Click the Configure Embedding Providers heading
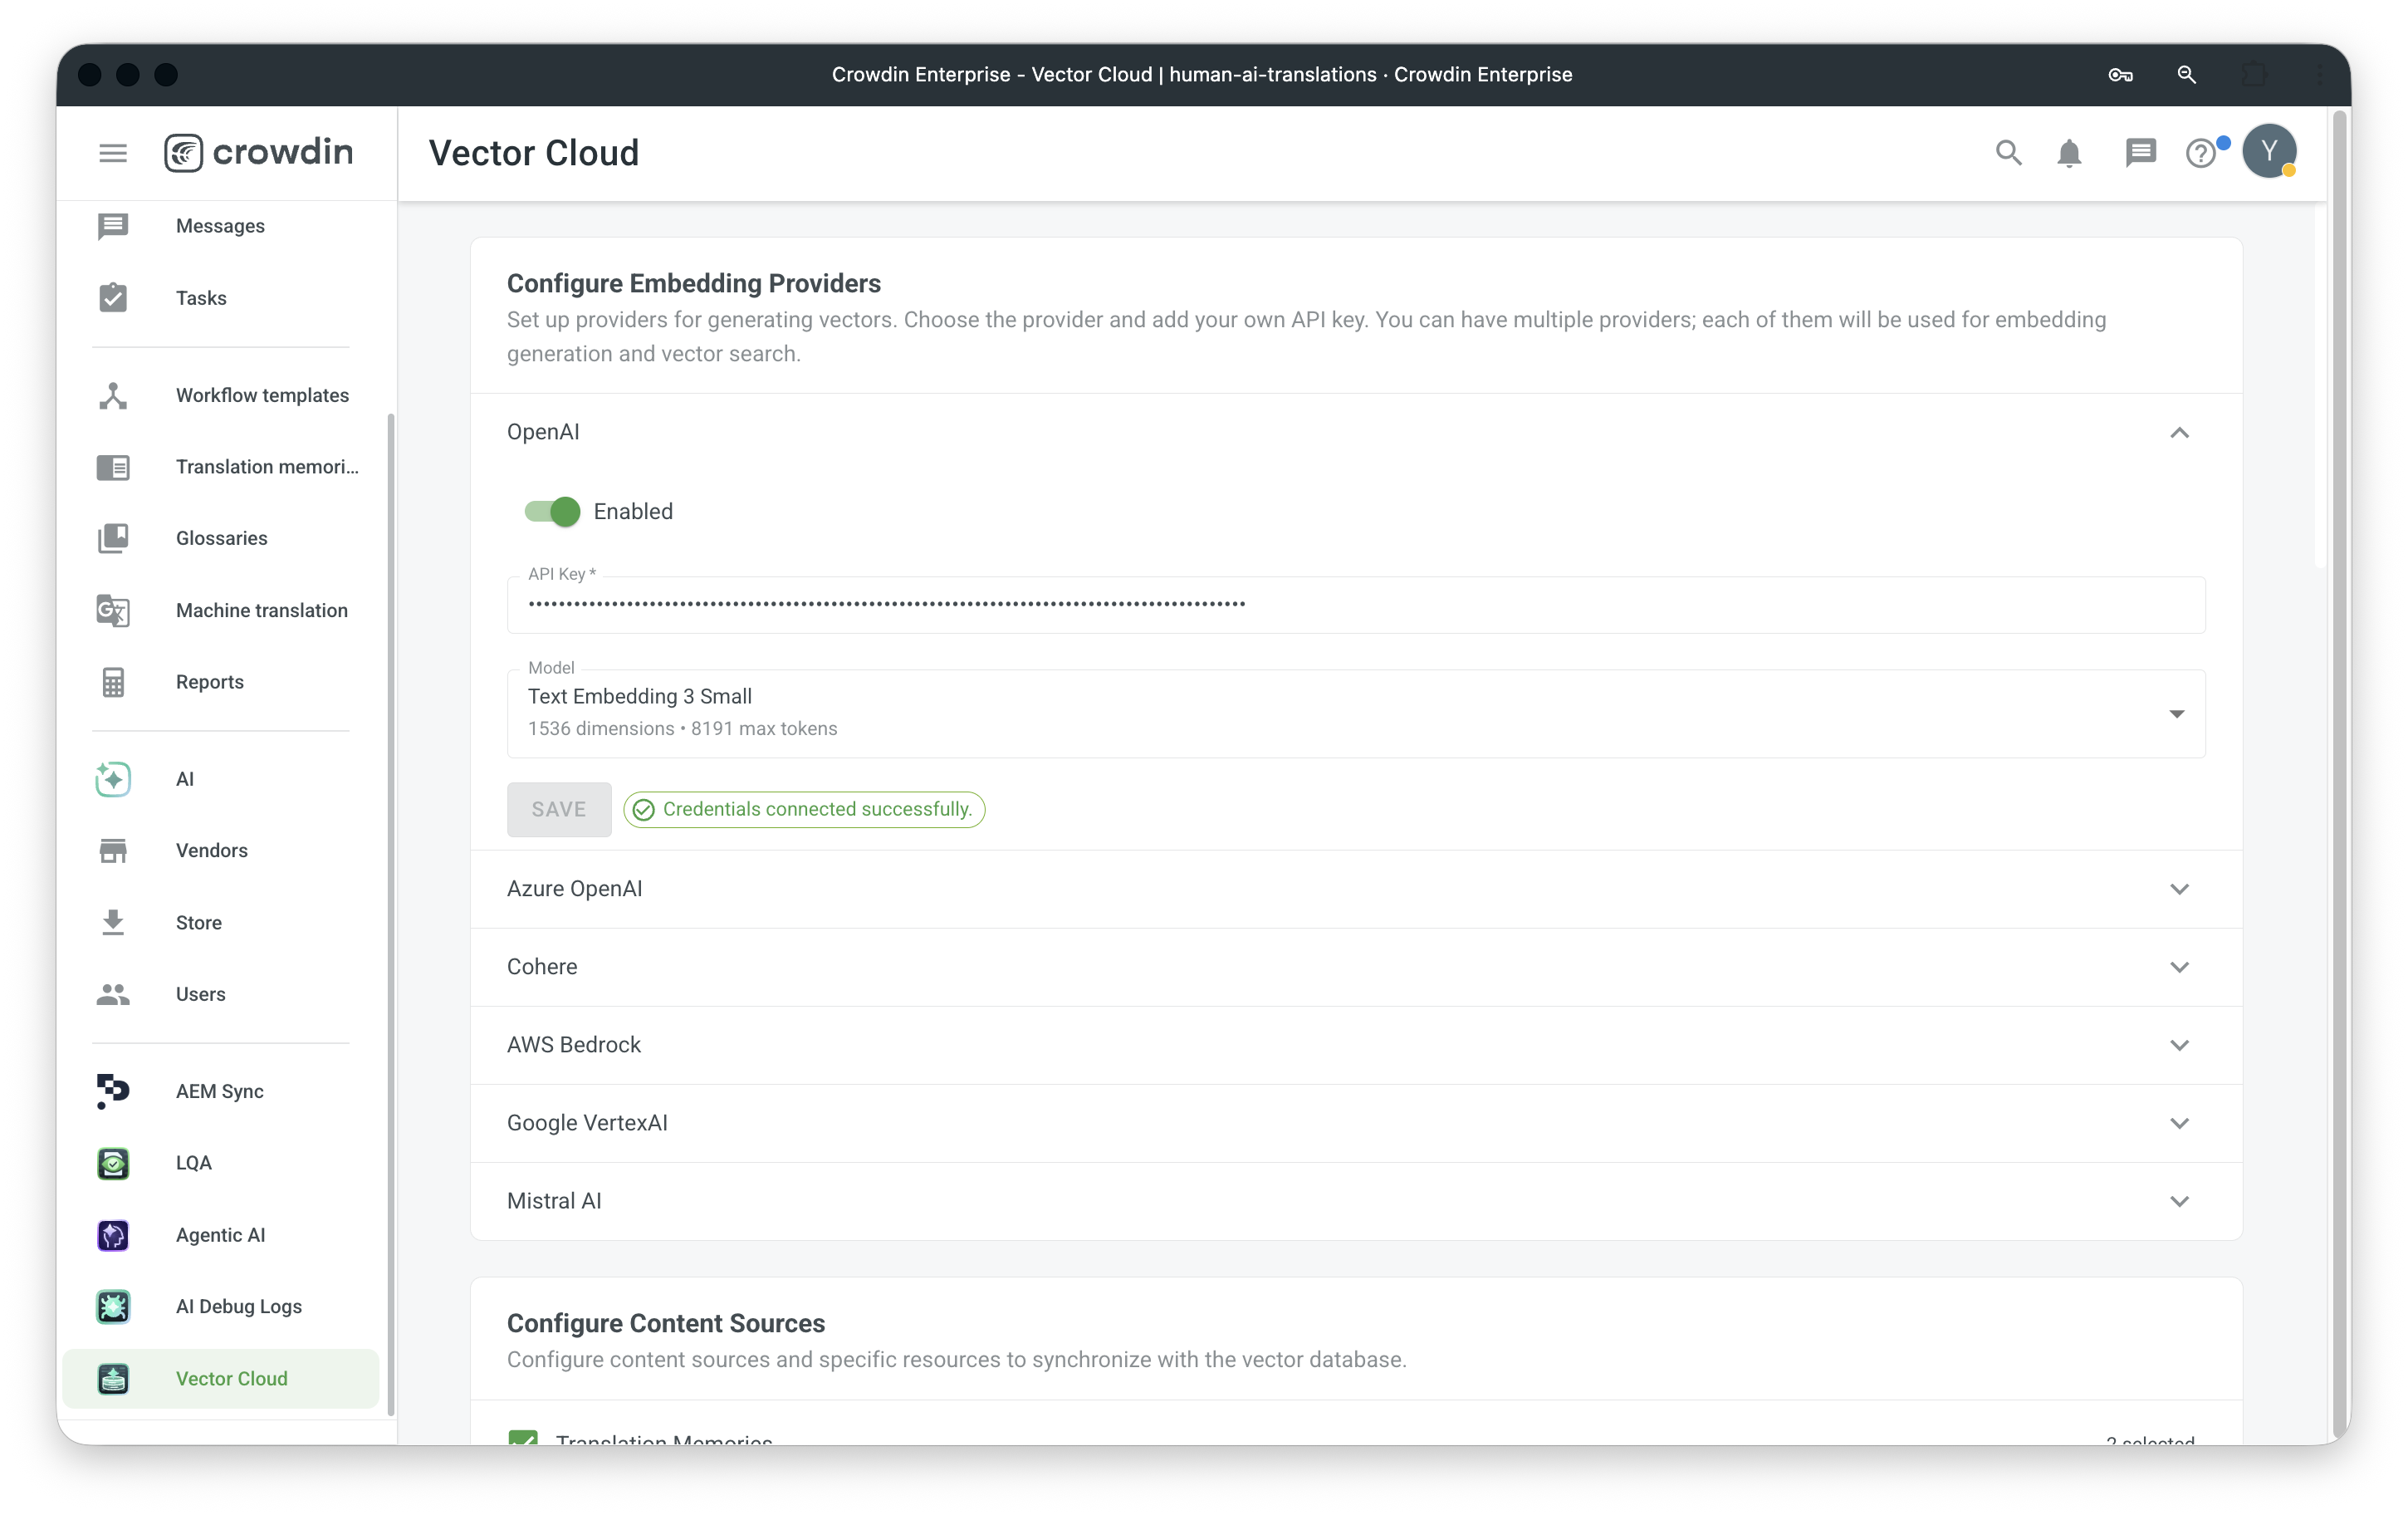This screenshot has height=1515, width=2408. point(694,283)
